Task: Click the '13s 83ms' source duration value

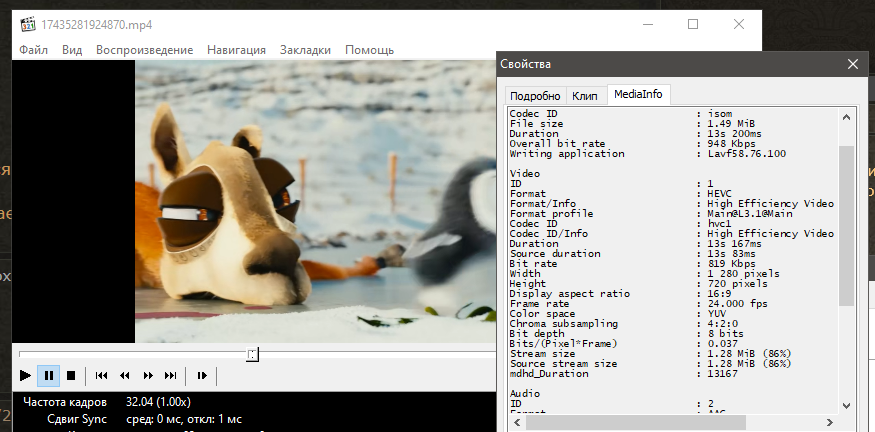Action: pos(732,253)
